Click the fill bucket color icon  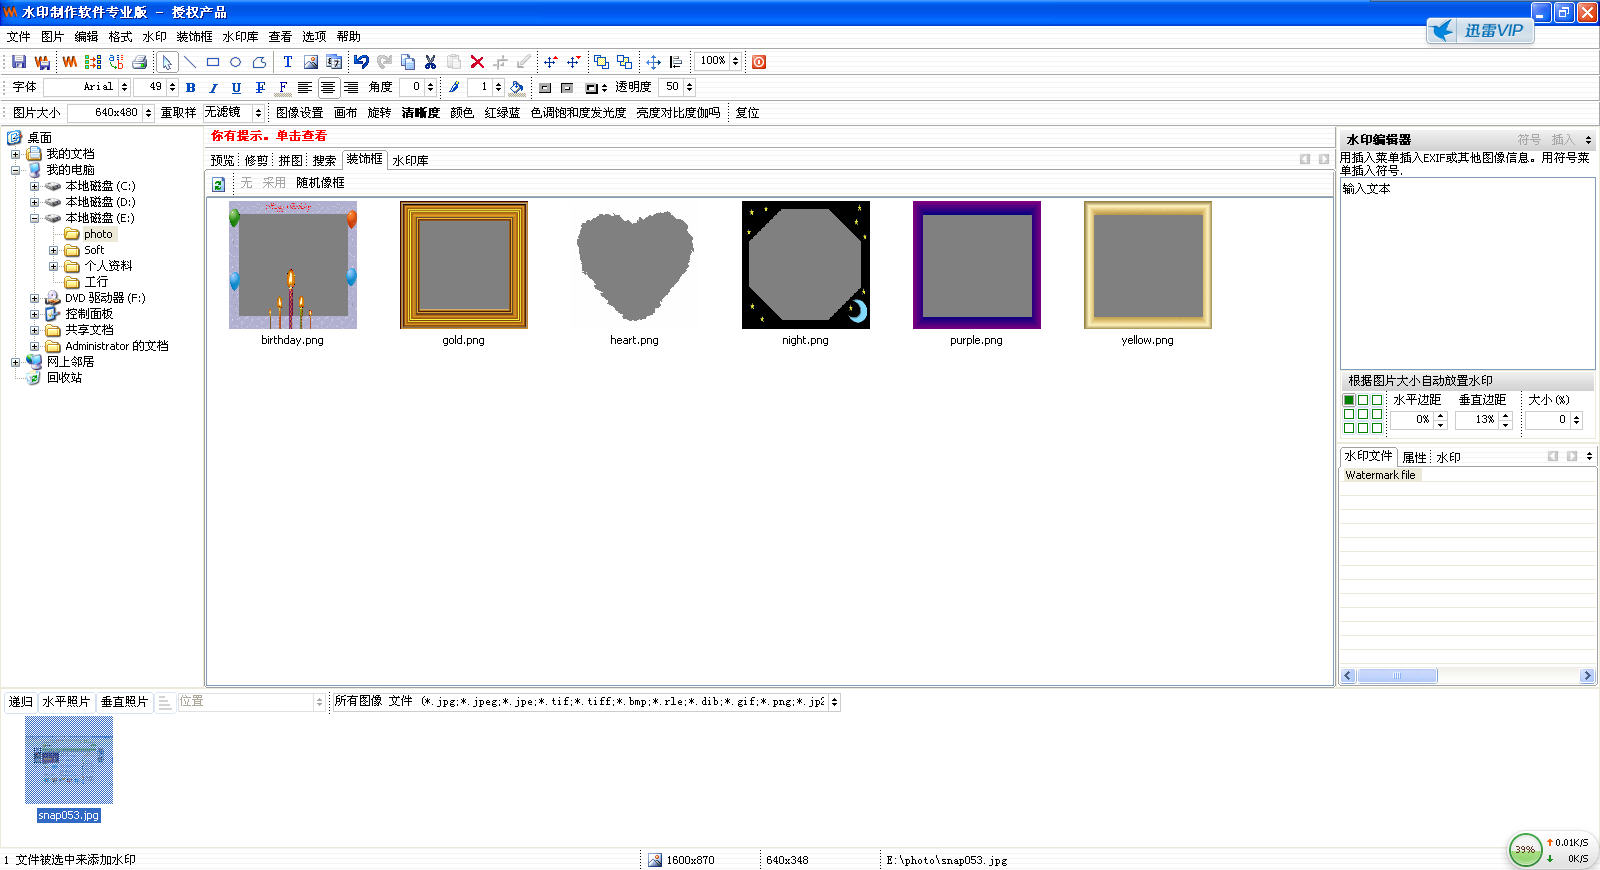click(517, 87)
